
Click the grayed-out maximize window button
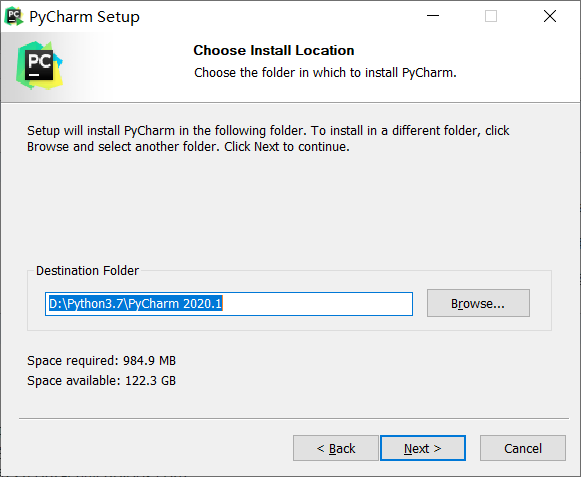(x=491, y=16)
